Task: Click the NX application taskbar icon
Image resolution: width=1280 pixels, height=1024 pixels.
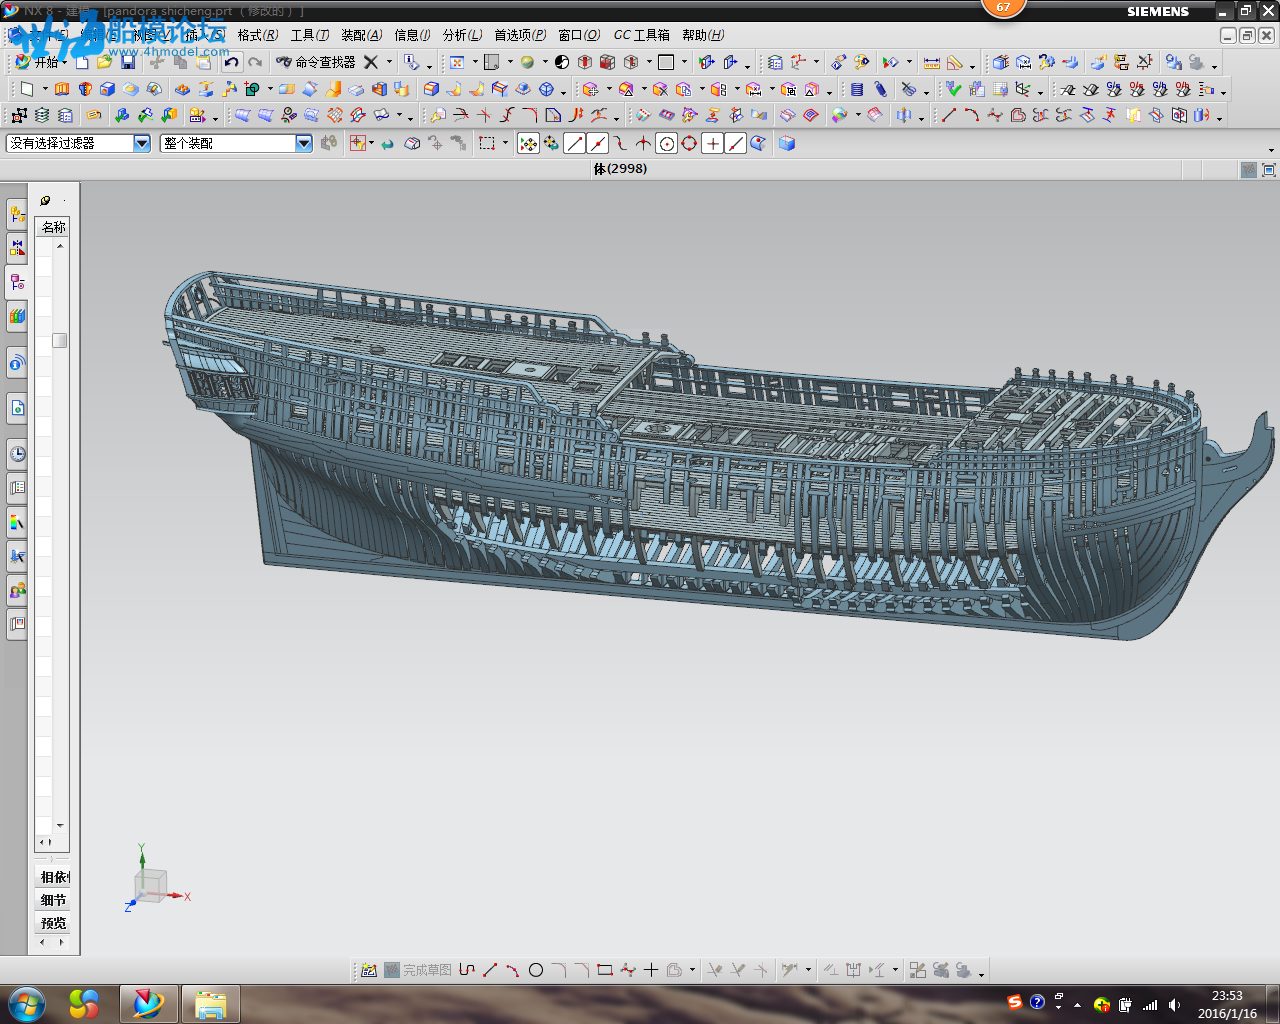Action: coord(149,1004)
